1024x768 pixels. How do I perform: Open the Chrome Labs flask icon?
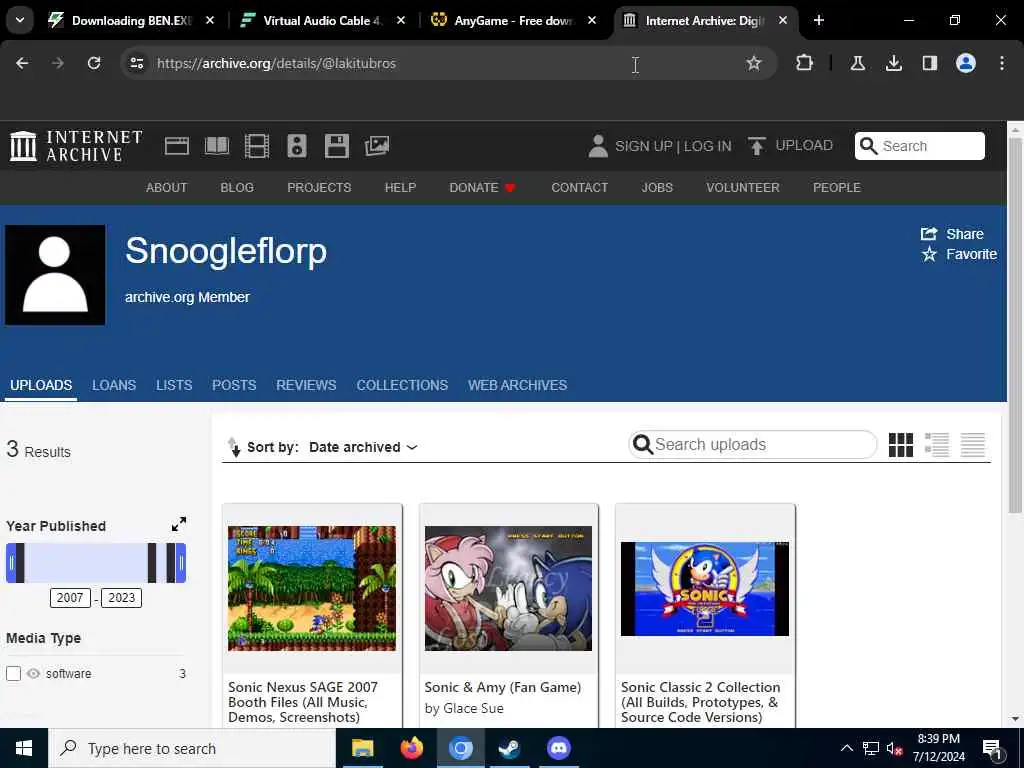pos(857,63)
